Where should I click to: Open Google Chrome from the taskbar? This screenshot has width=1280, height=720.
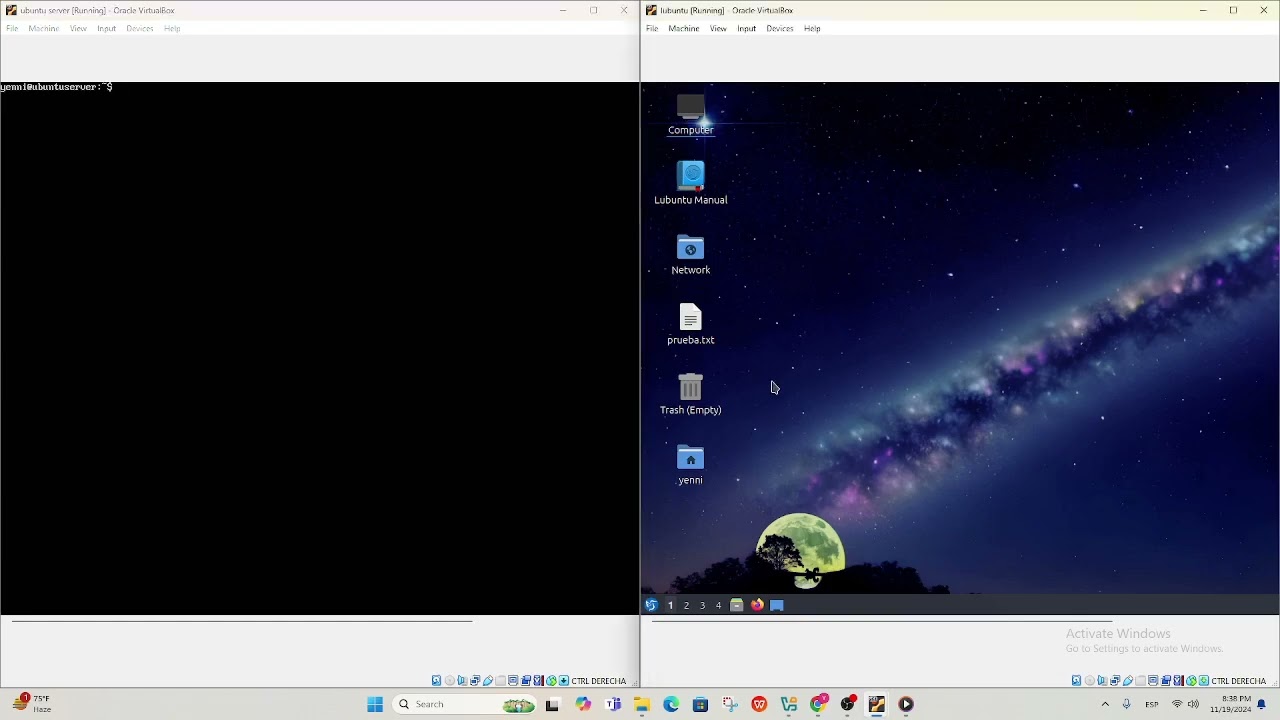tap(818, 704)
